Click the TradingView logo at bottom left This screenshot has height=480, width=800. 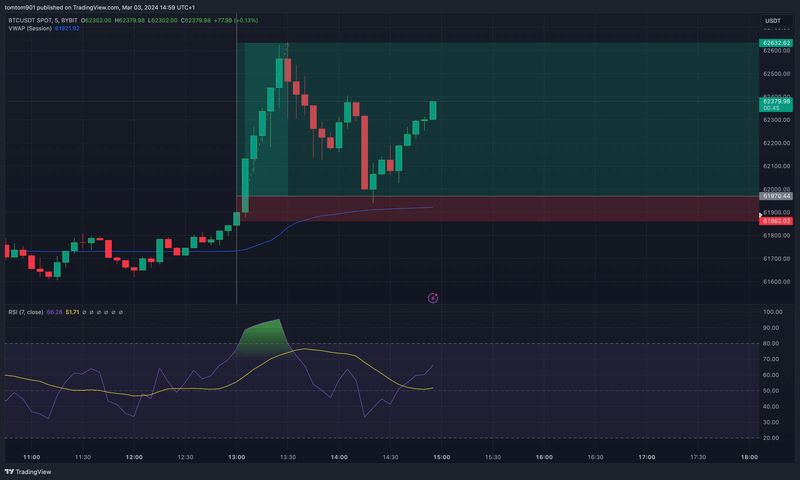point(28,472)
